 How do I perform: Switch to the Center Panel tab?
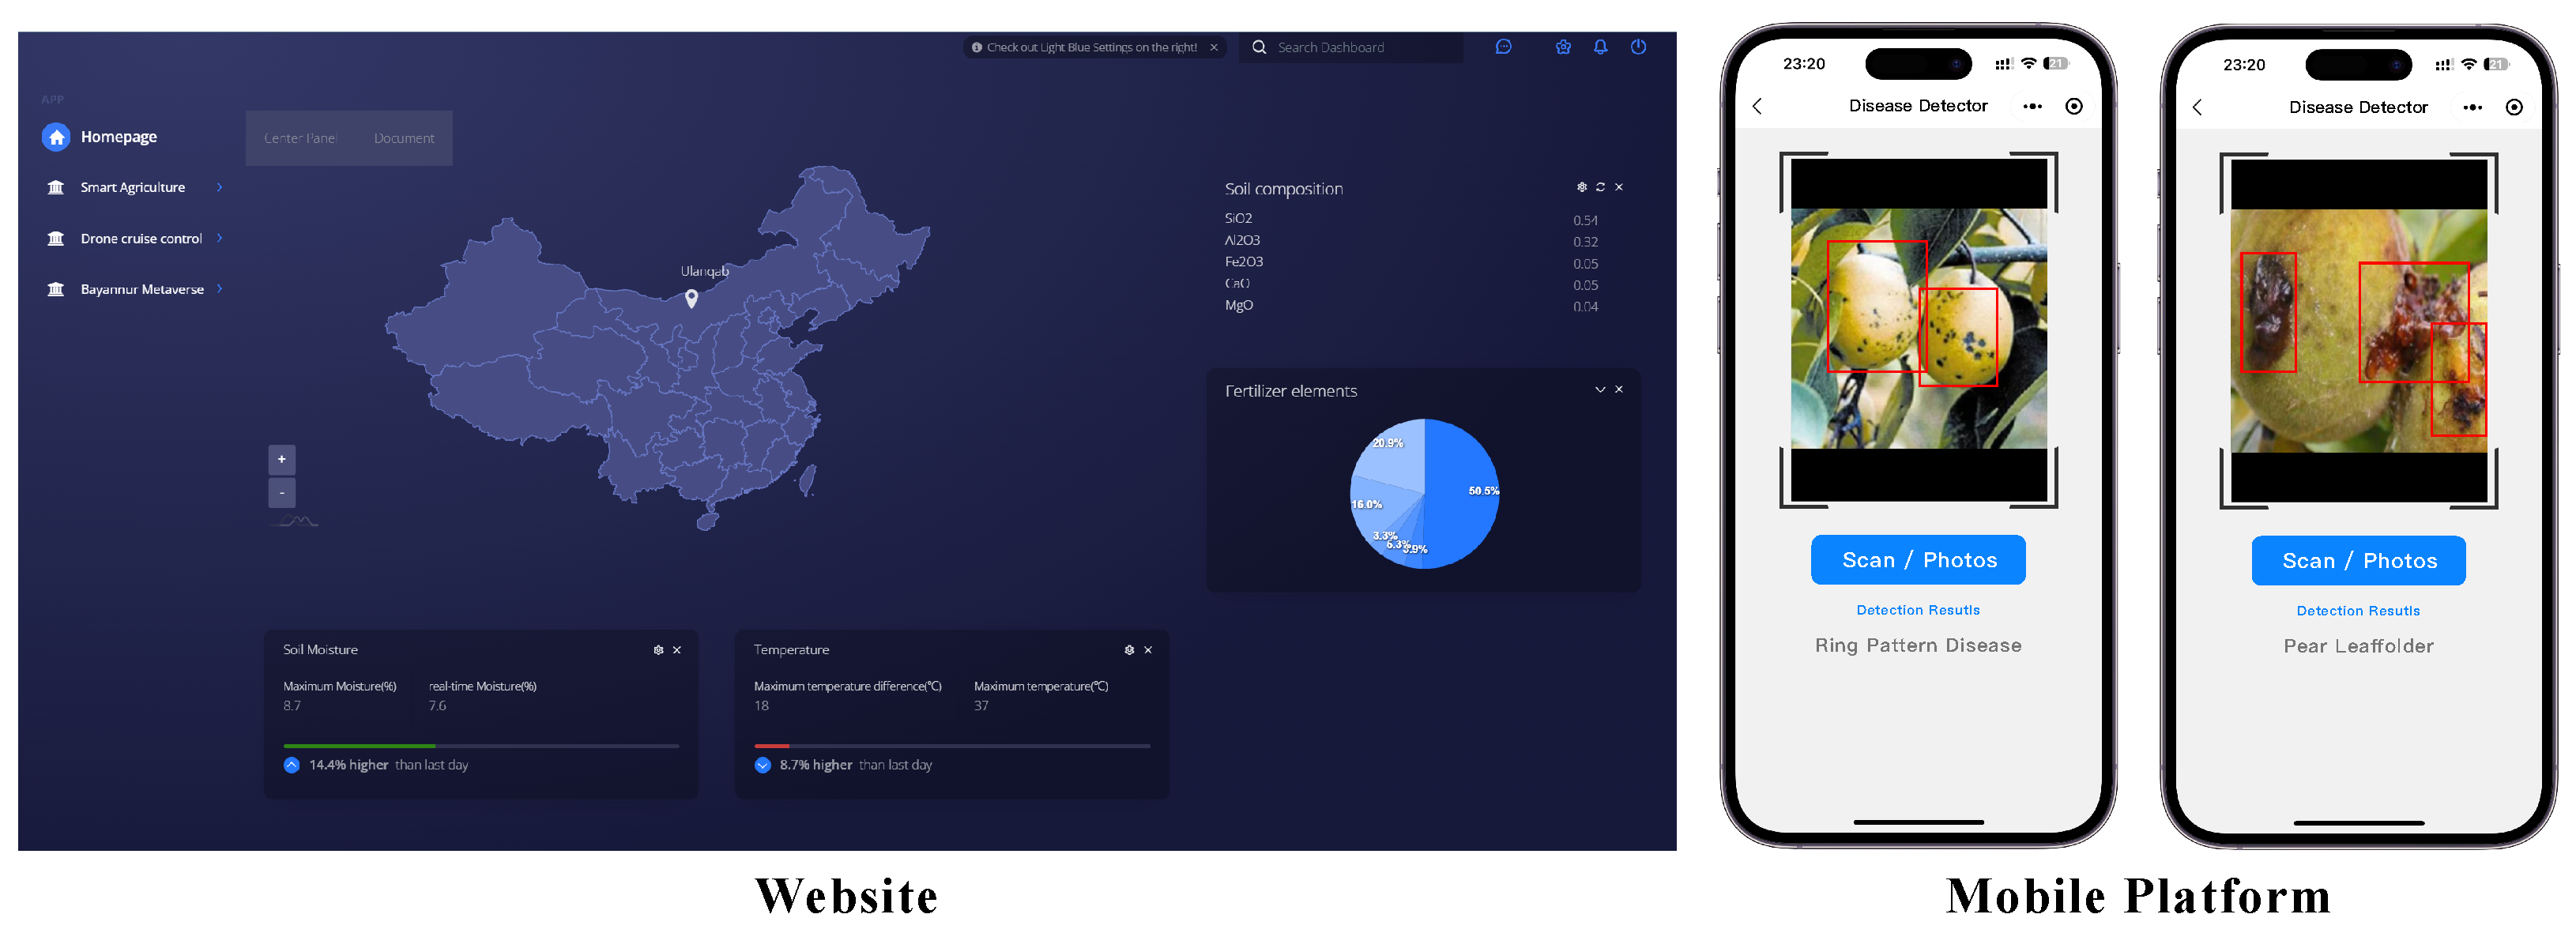tap(300, 138)
